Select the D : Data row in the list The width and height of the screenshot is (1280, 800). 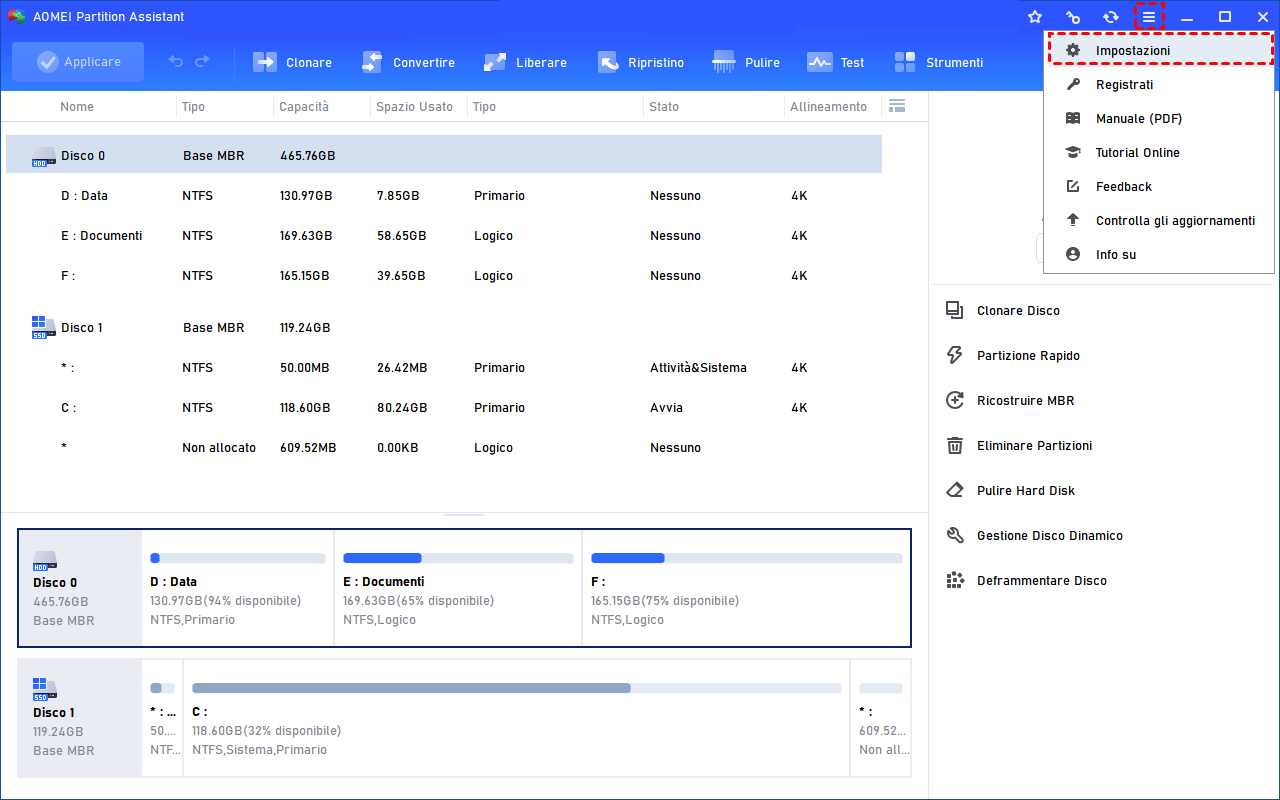[x=444, y=196]
